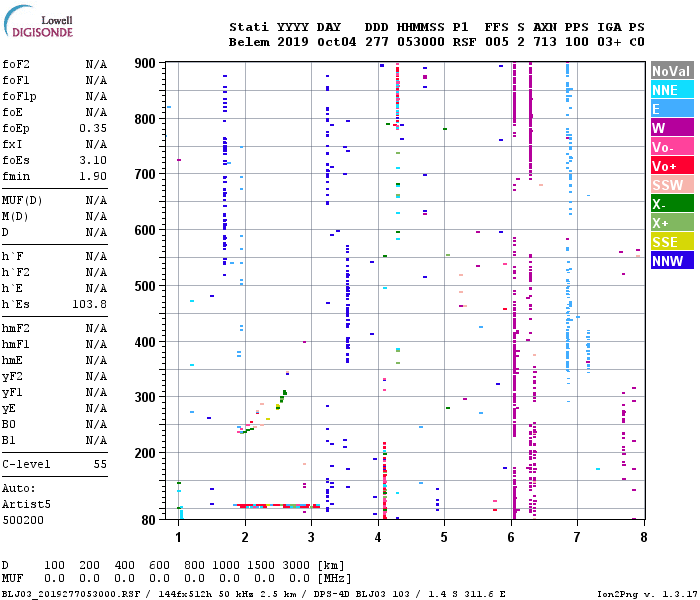This screenshot has width=700, height=600.
Task: Click the MUF(D) parameter label
Action: pyautogui.click(x=22, y=200)
